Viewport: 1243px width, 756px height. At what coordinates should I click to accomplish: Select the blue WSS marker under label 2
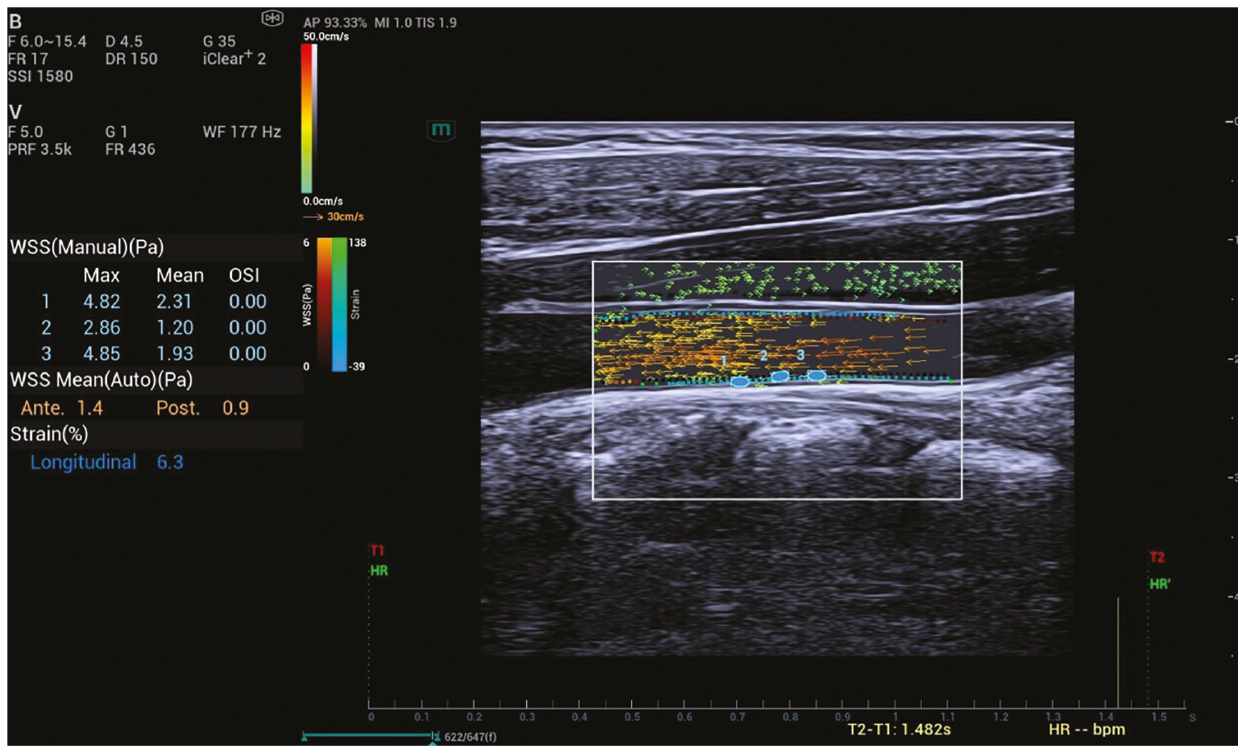pos(780,376)
